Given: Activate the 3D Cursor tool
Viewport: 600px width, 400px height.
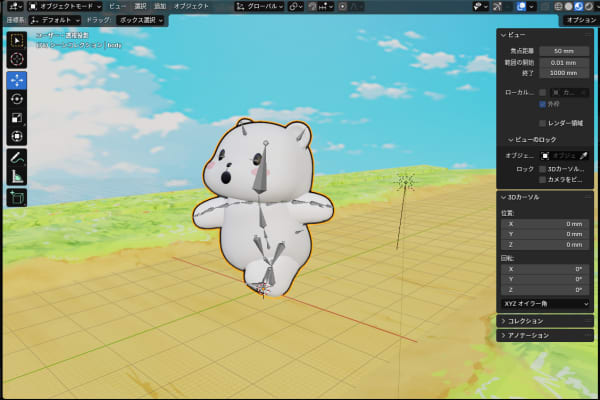Looking at the screenshot, I should coord(17,59).
